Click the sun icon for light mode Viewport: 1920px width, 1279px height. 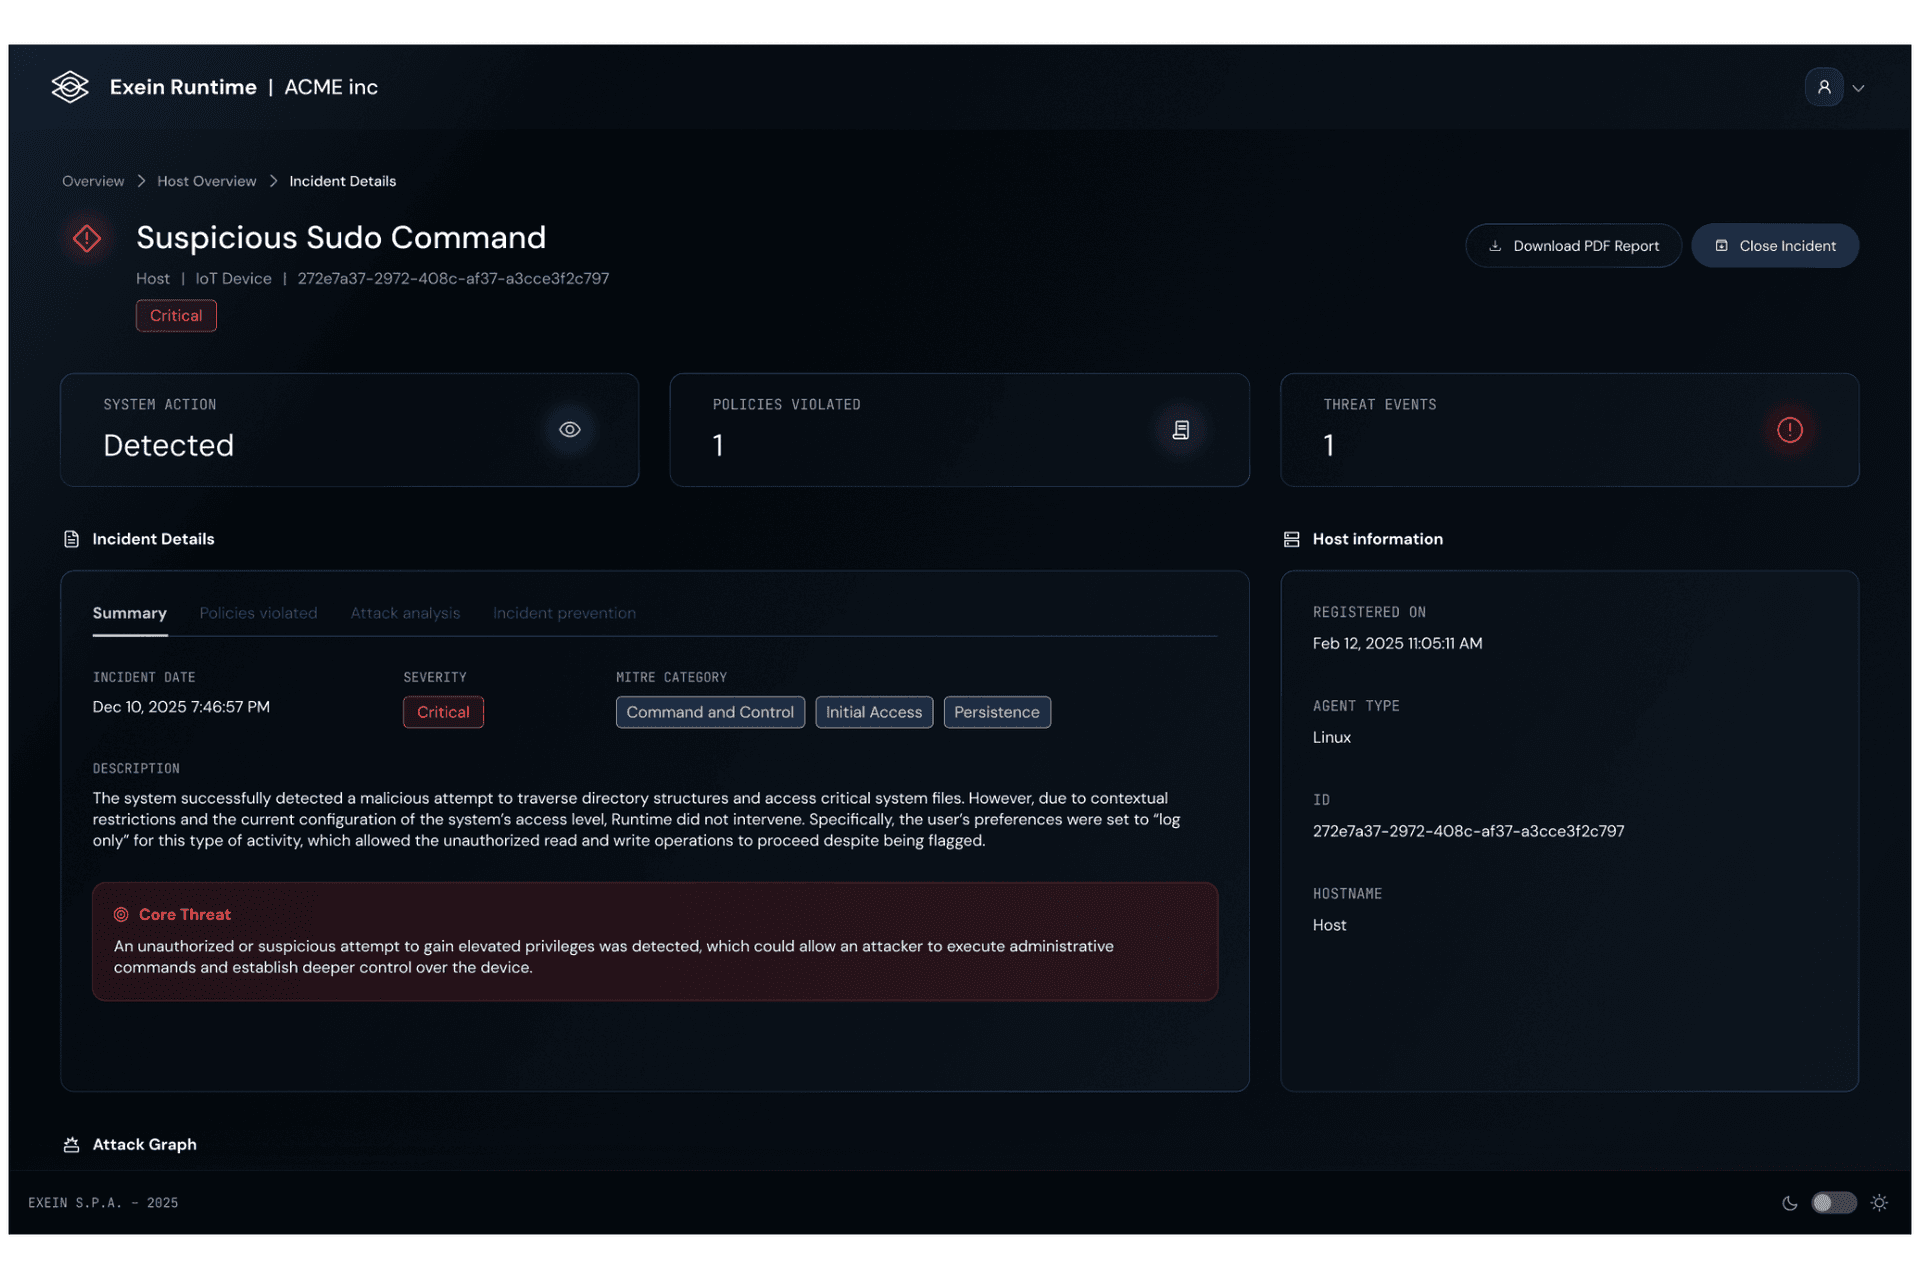(1879, 1203)
